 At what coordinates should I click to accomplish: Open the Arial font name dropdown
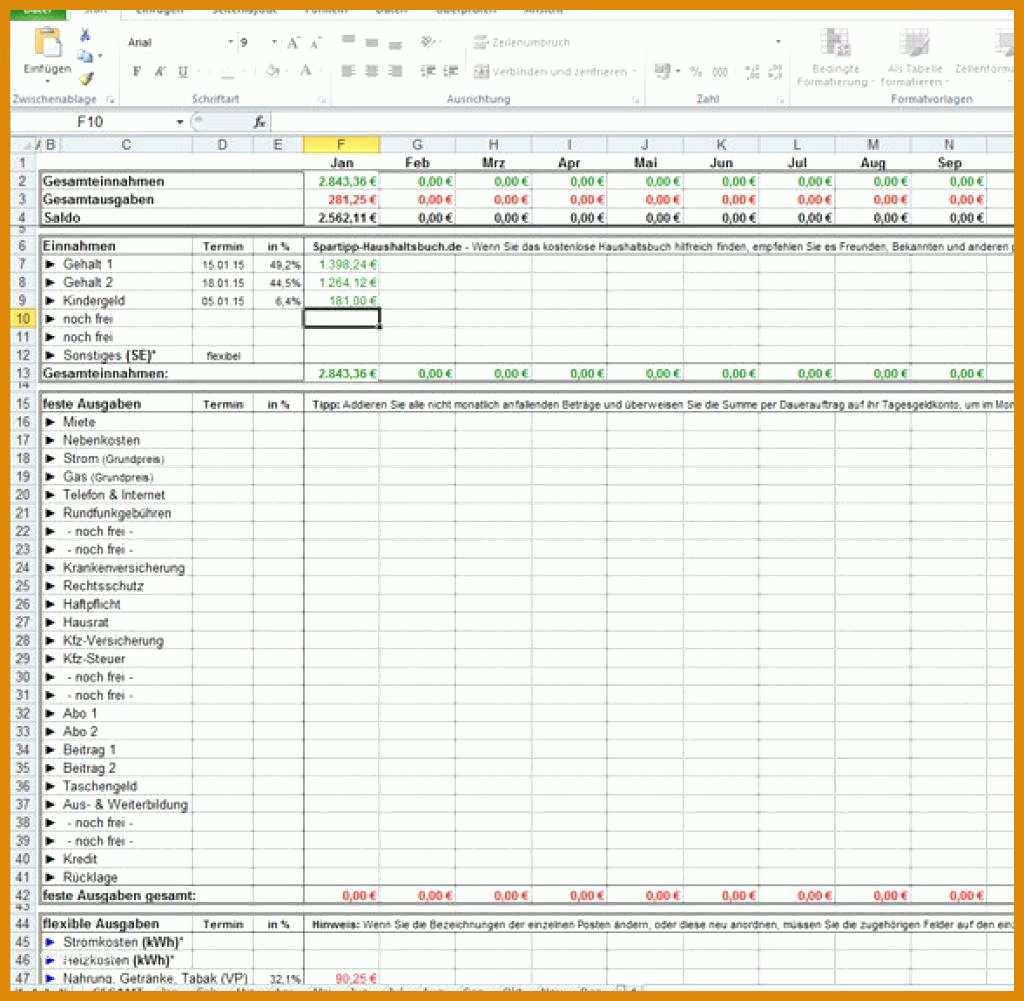click(231, 42)
